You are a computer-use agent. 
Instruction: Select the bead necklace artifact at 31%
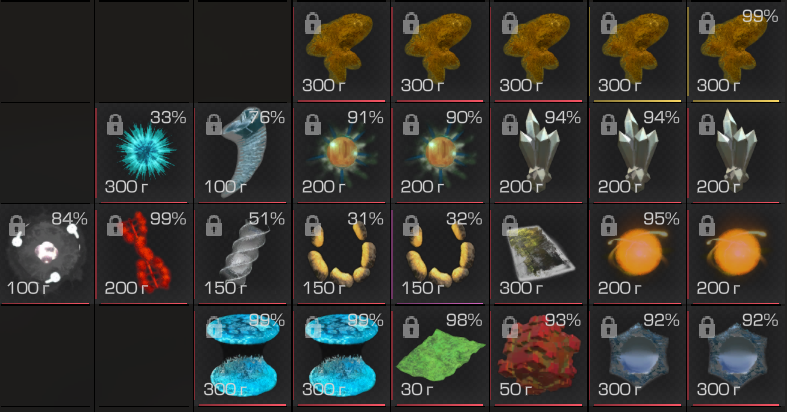click(341, 254)
